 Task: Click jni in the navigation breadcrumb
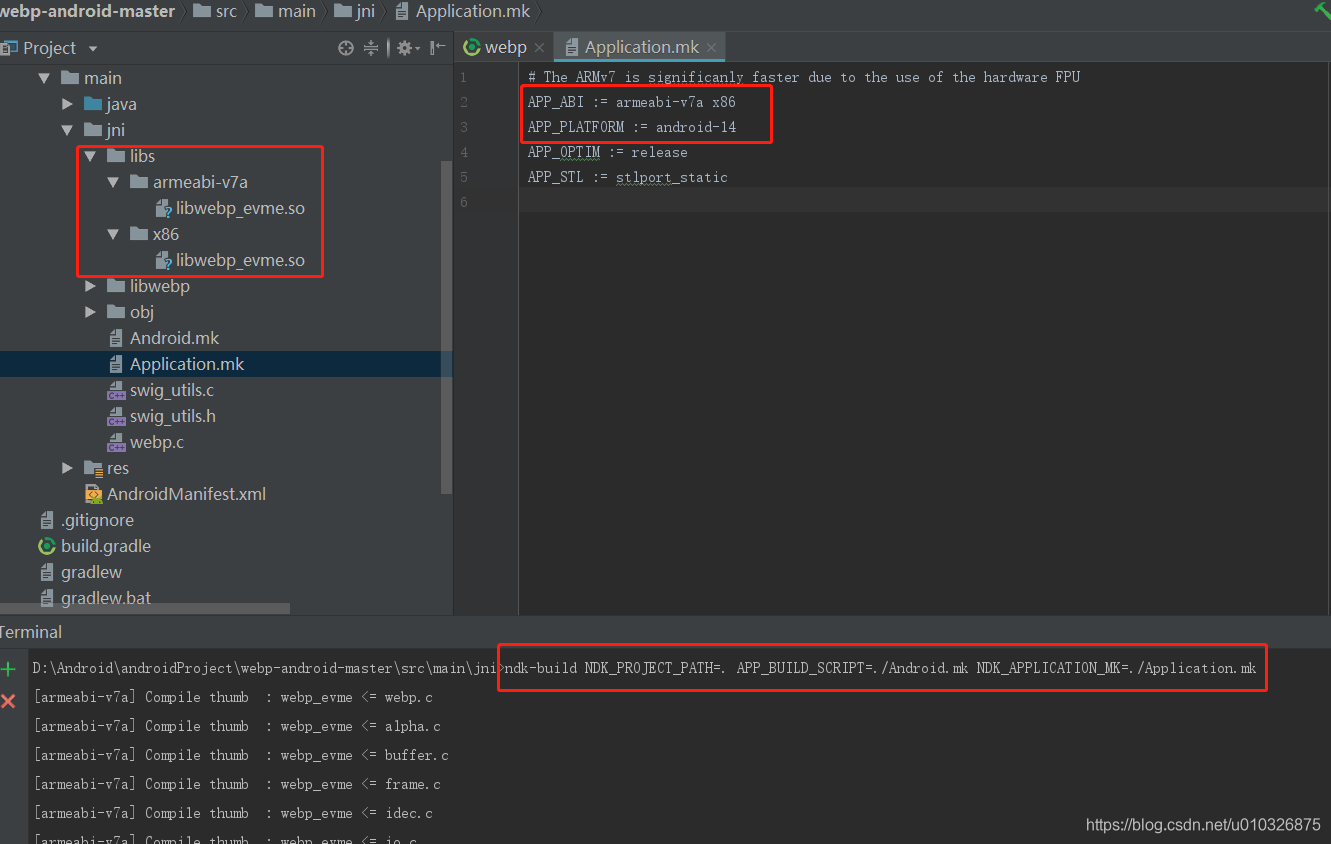pyautogui.click(x=355, y=11)
